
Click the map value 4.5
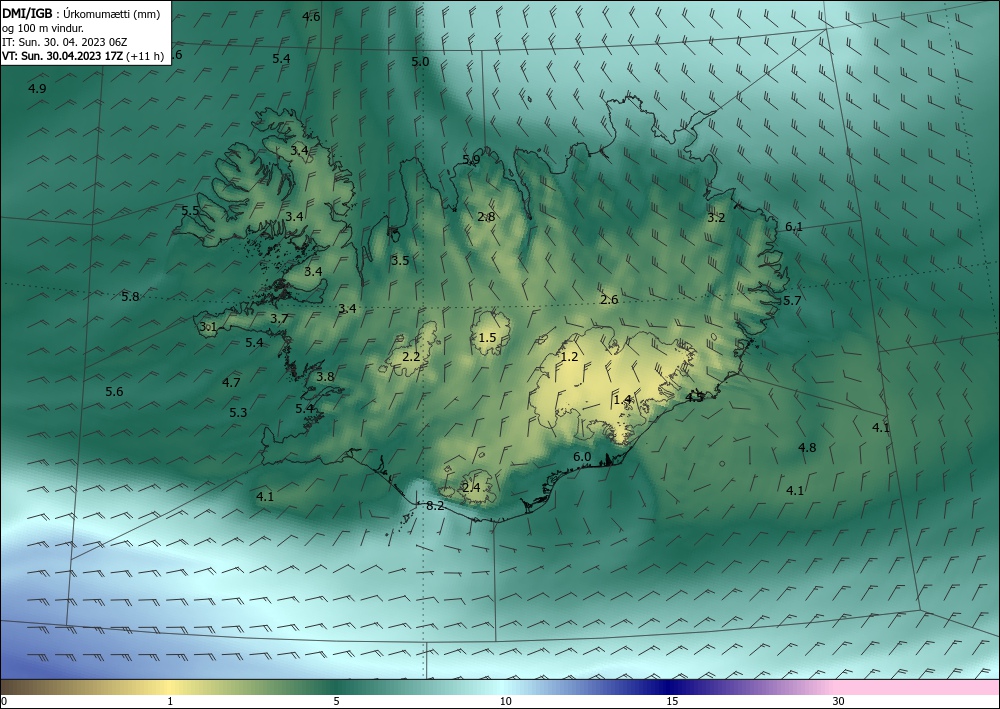point(695,398)
